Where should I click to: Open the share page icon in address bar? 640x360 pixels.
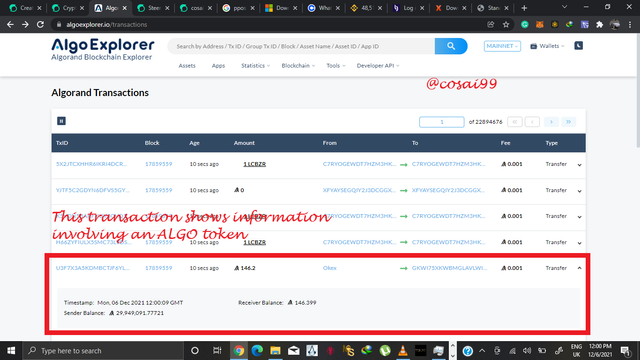point(491,24)
